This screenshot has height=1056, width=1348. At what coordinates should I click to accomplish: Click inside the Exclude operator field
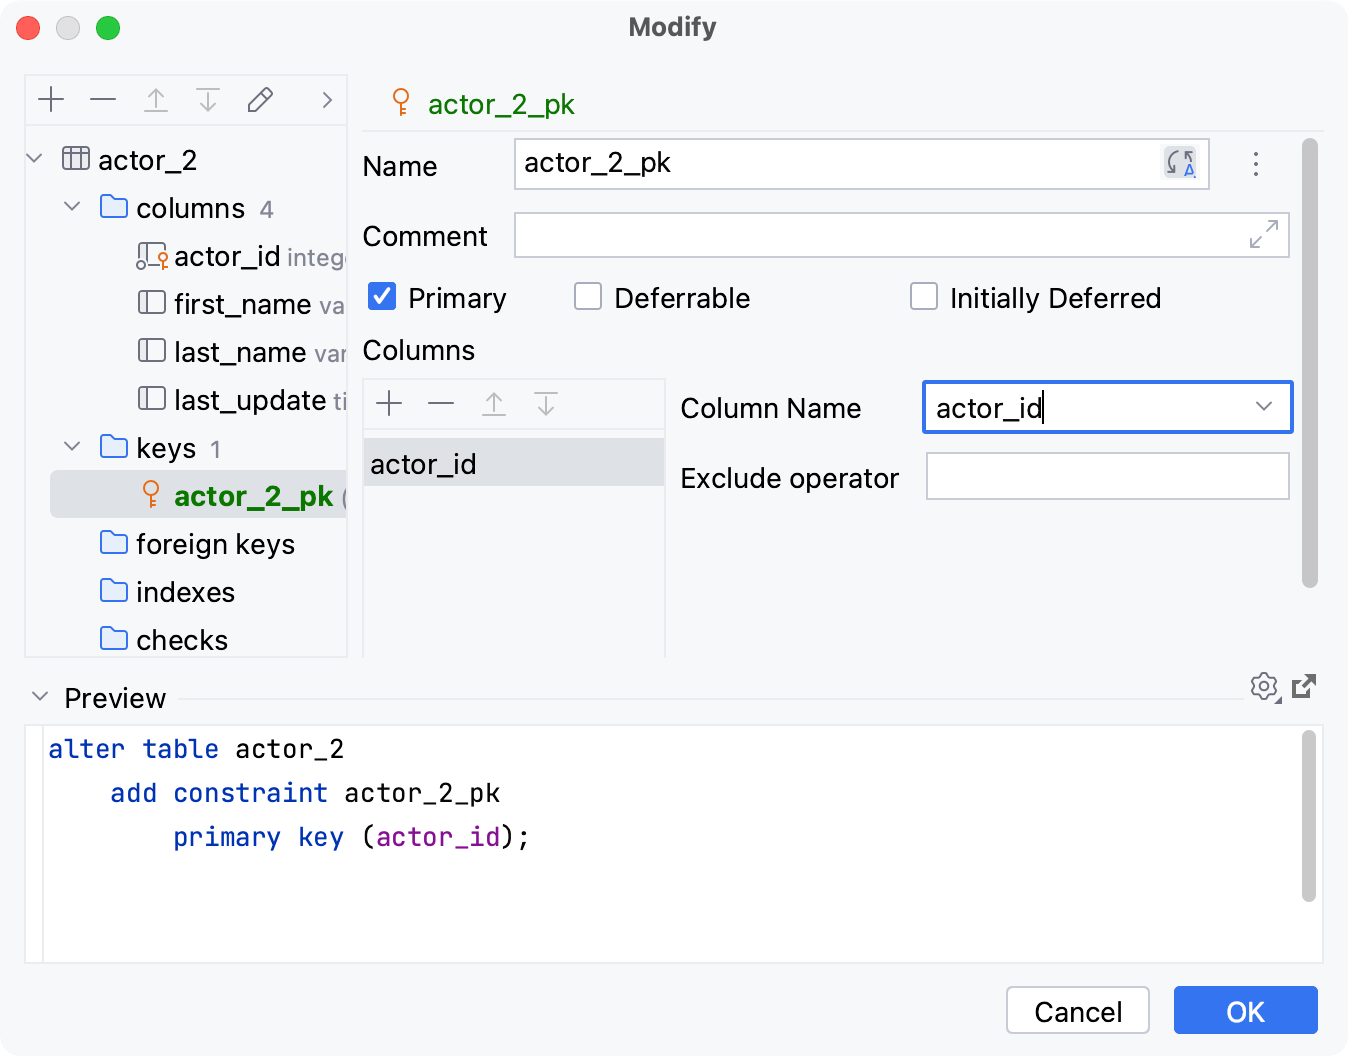pos(1107,476)
